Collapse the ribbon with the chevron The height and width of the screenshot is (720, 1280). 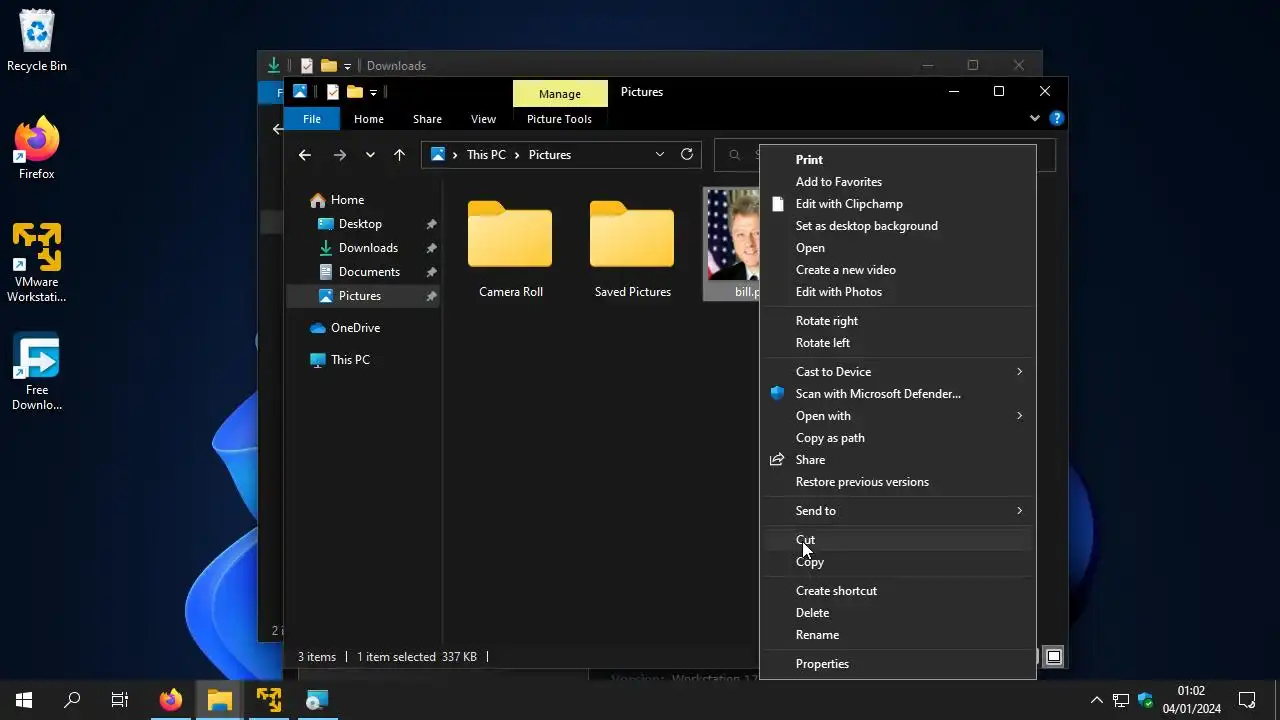click(1035, 118)
